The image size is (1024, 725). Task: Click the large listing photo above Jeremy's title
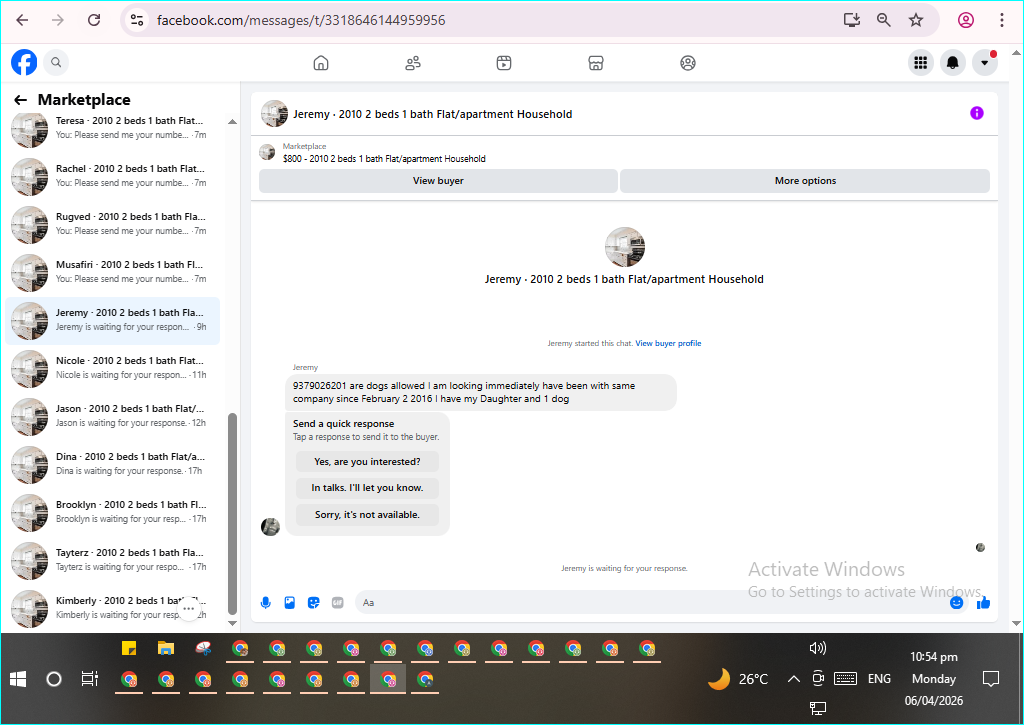click(x=624, y=247)
